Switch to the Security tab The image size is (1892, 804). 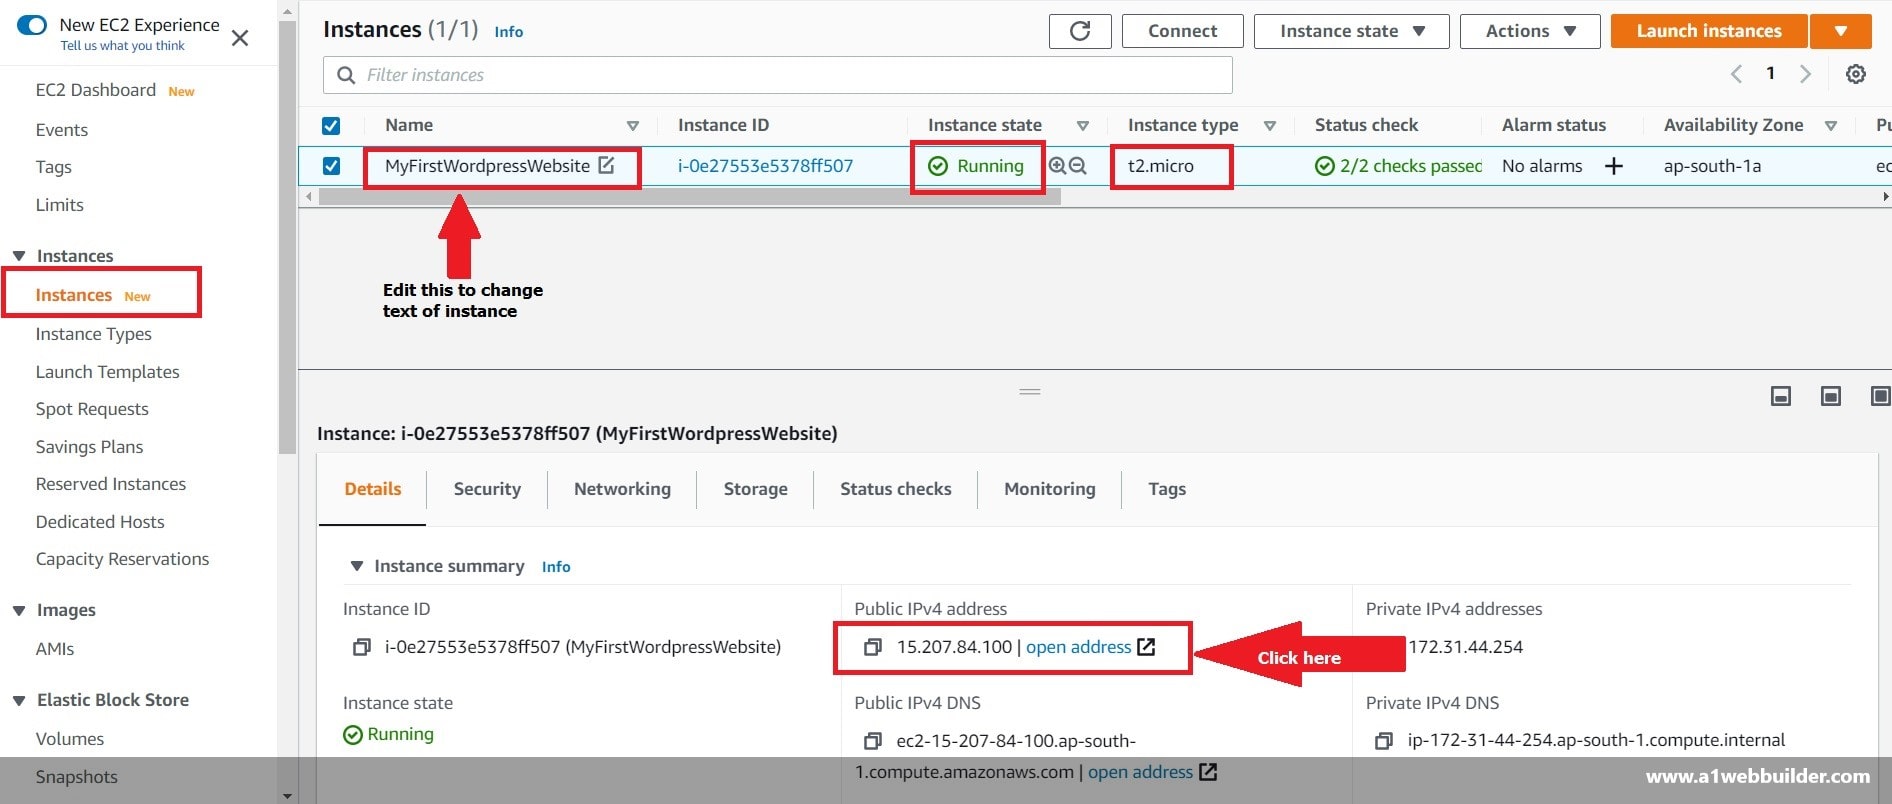(487, 489)
